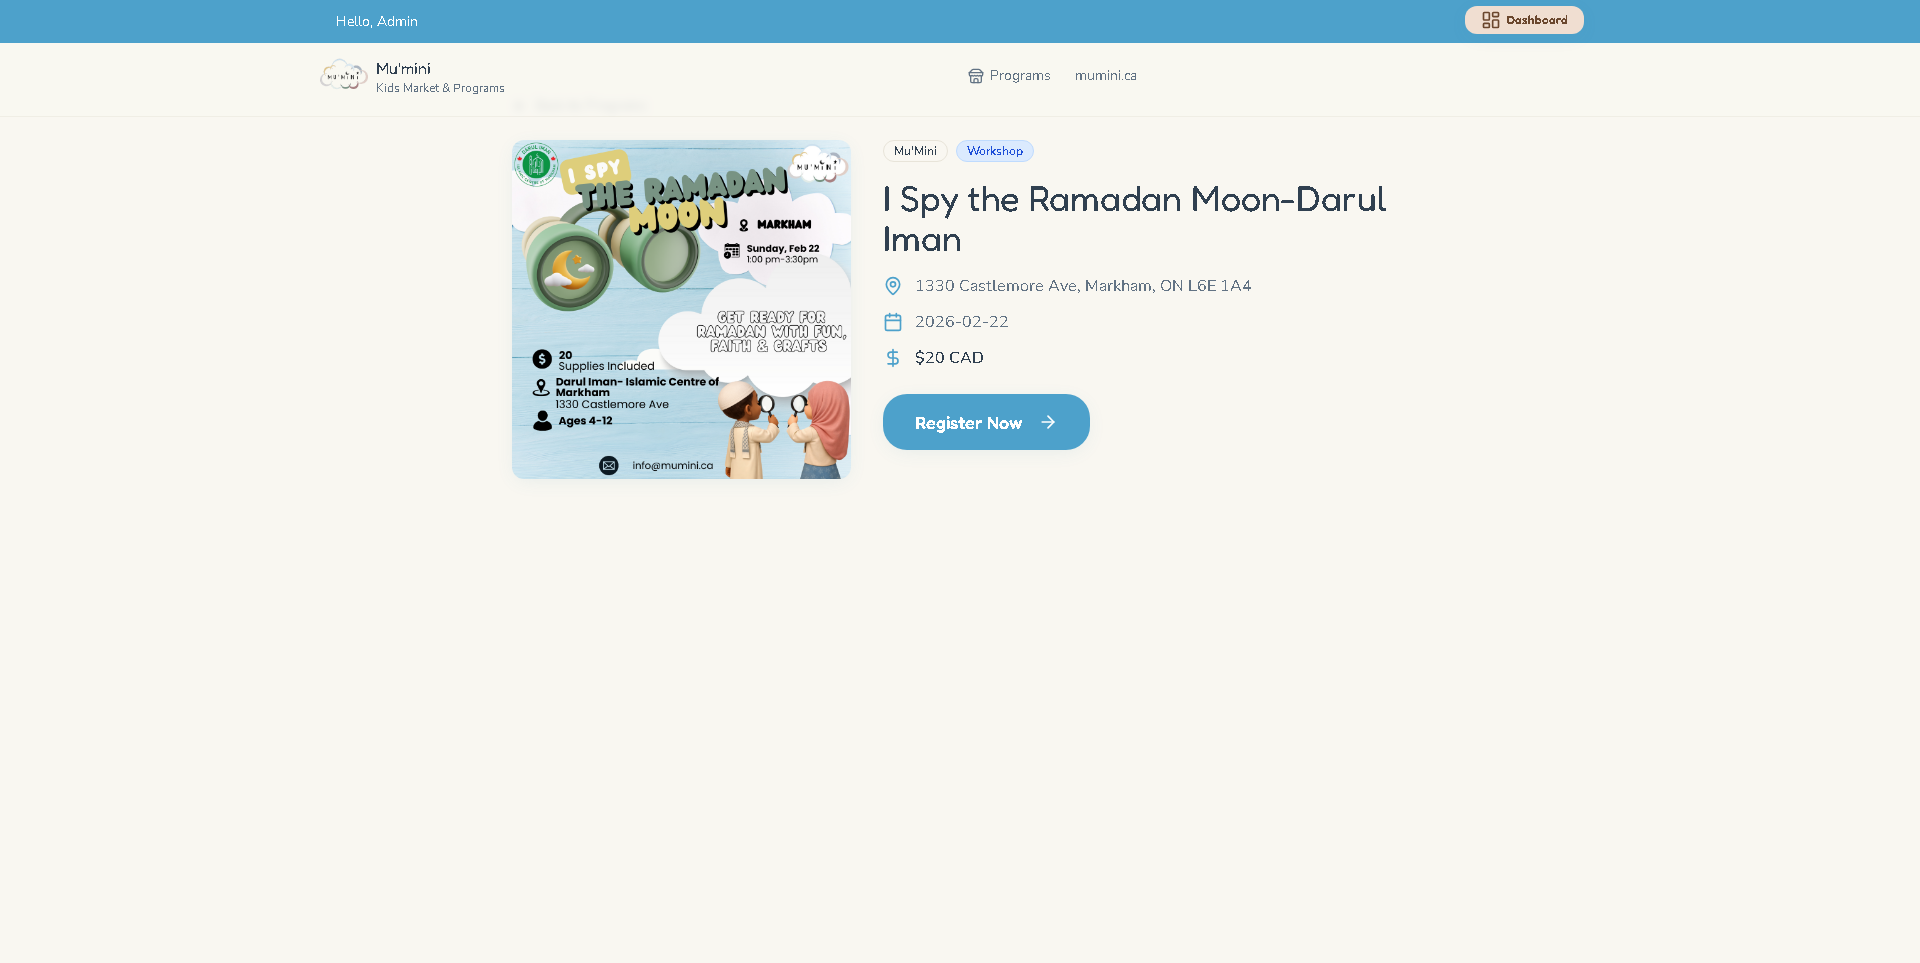Click the Register Now button
1920x963 pixels.
tap(986, 422)
